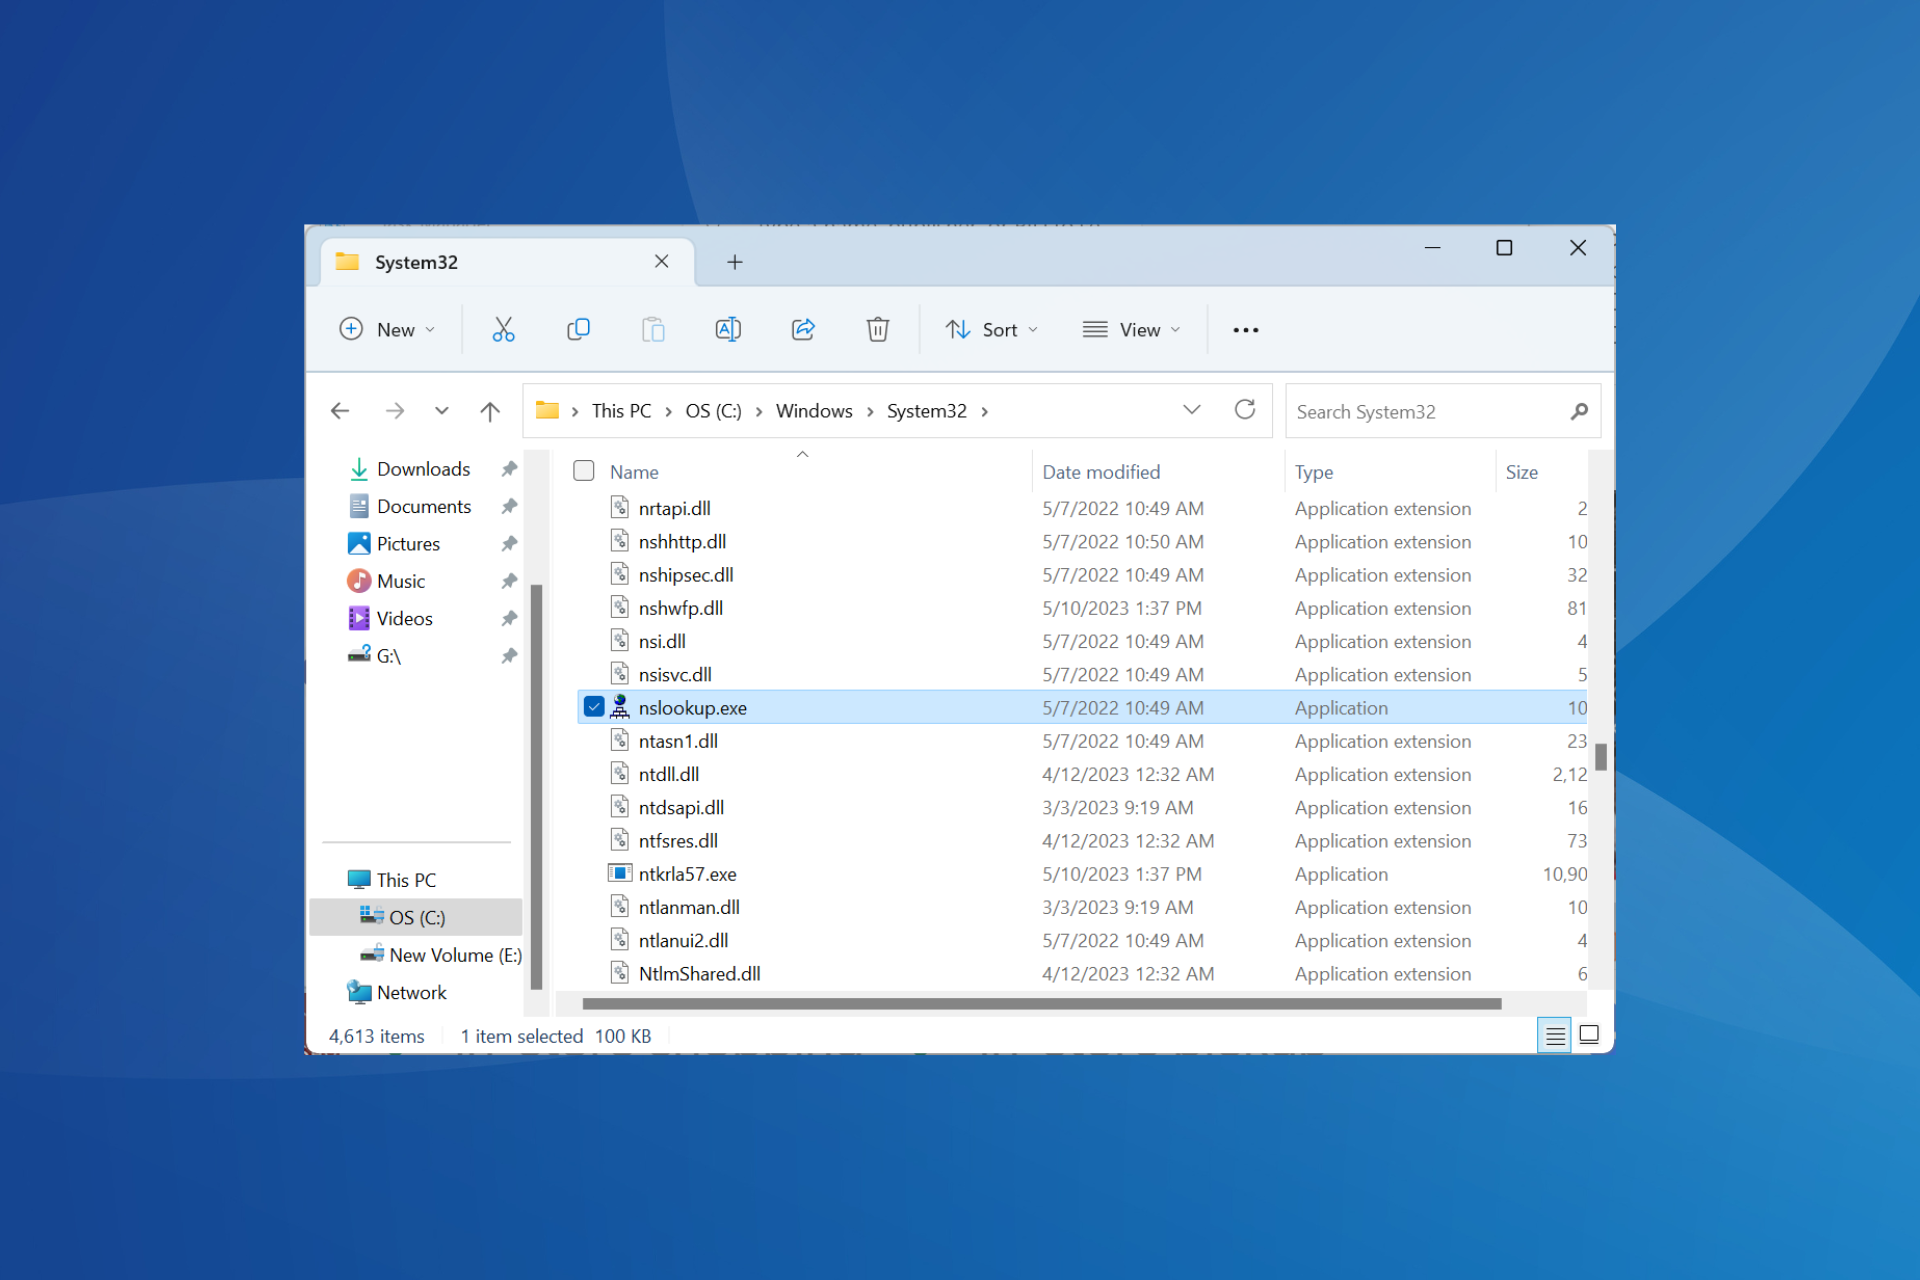Select the System32 tab

click(506, 262)
